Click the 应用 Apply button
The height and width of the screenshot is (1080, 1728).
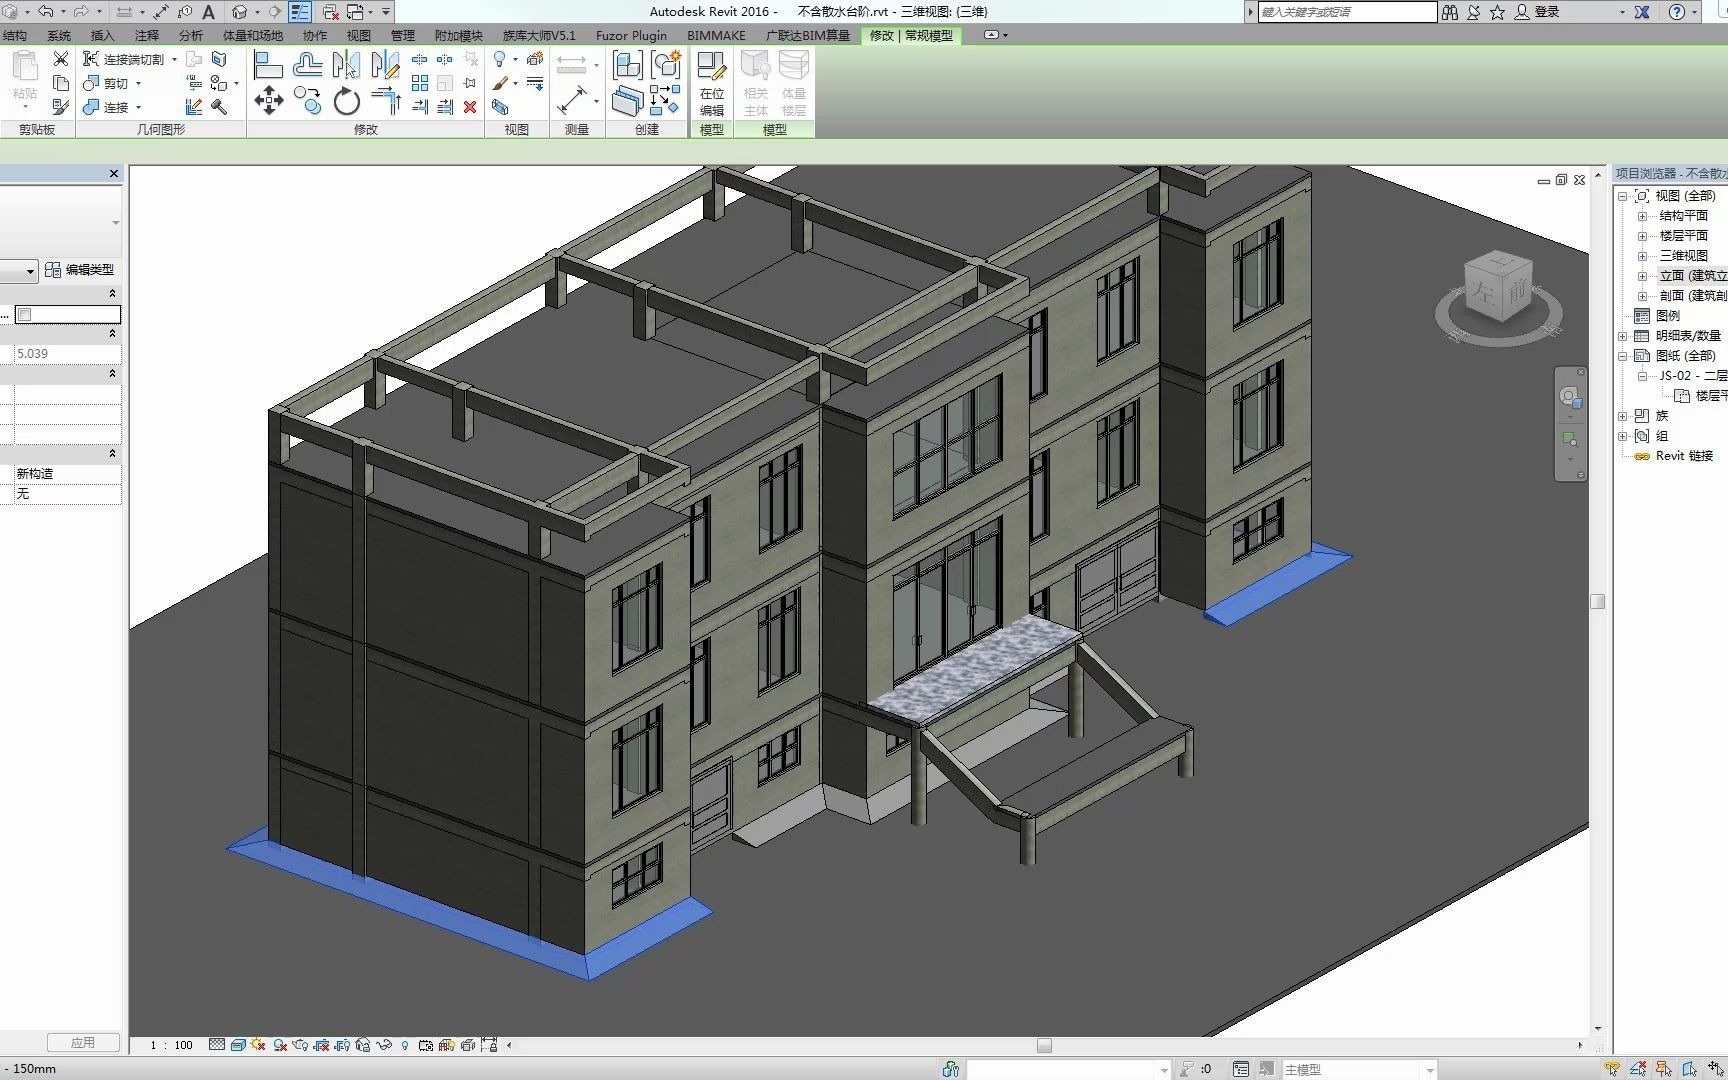coord(83,1042)
